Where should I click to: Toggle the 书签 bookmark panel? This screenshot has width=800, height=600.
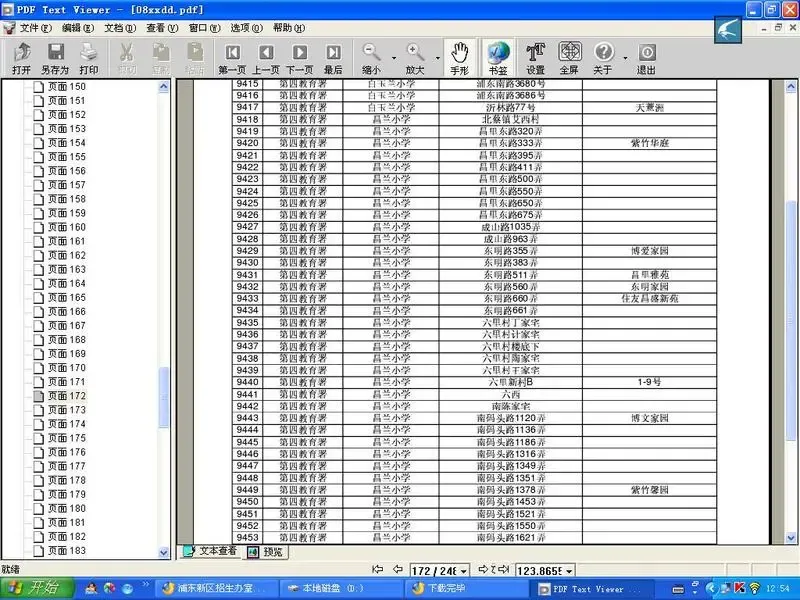coord(498,58)
